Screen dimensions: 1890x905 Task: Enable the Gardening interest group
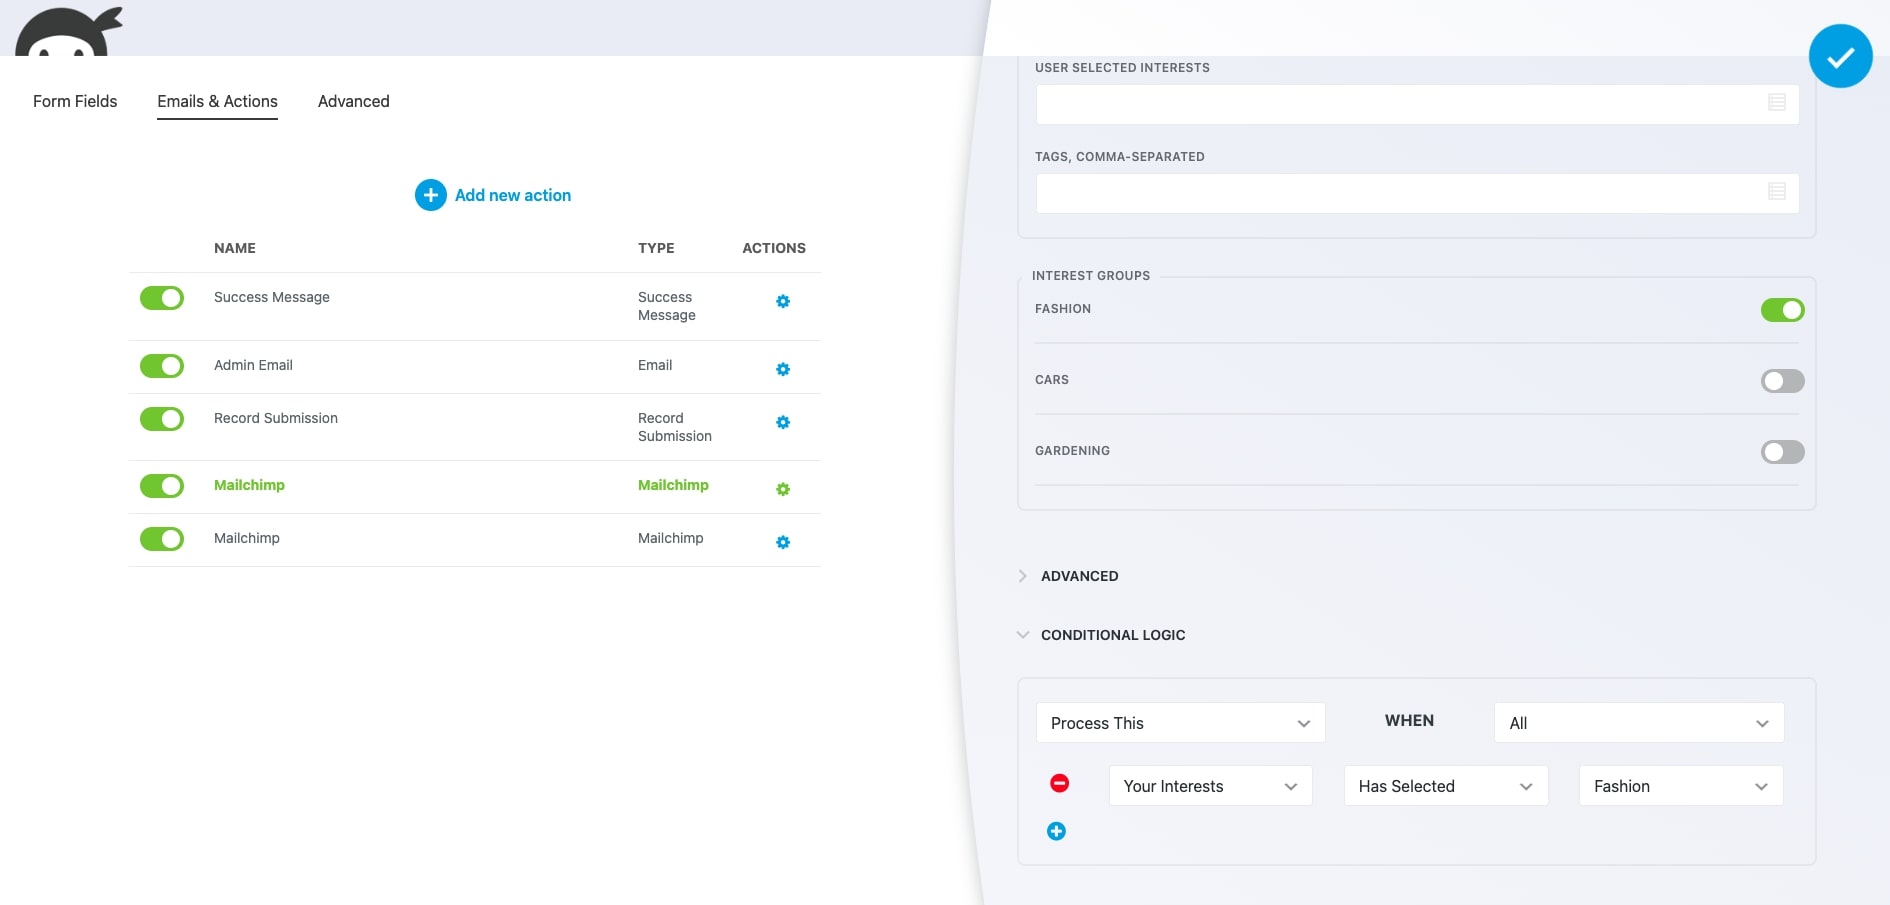[1782, 452]
